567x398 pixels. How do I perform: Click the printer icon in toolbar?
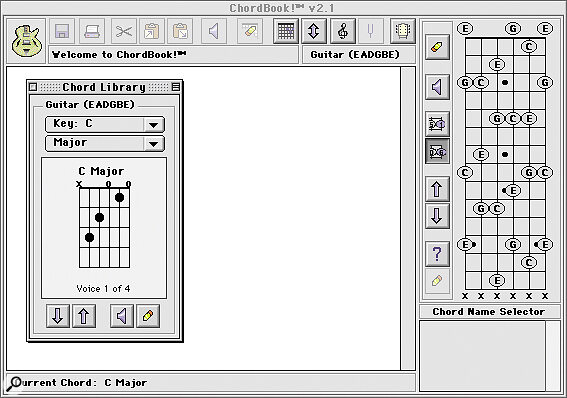[92, 31]
